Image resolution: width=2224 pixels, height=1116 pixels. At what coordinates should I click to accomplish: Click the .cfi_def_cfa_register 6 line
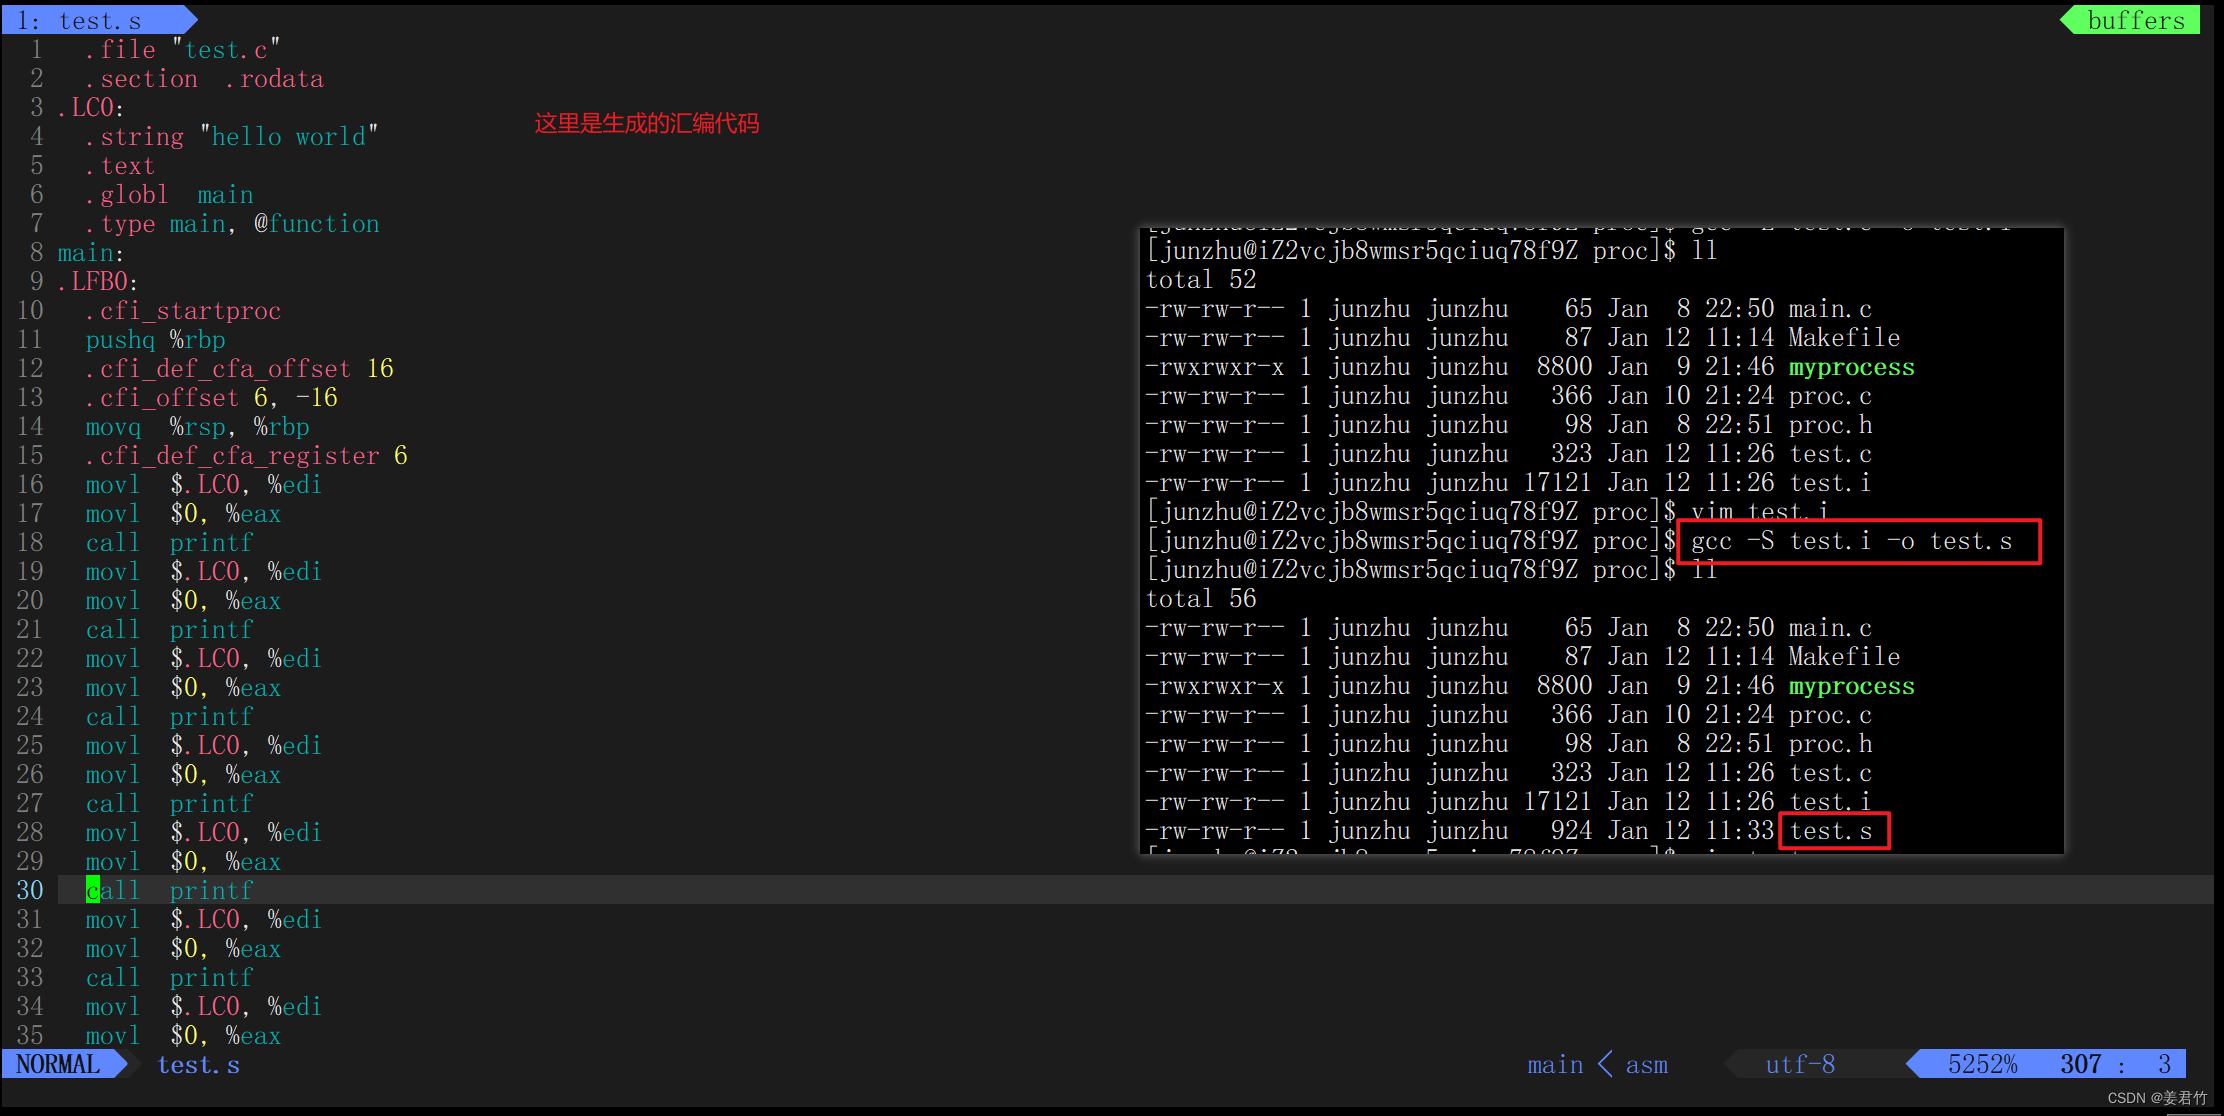click(246, 455)
